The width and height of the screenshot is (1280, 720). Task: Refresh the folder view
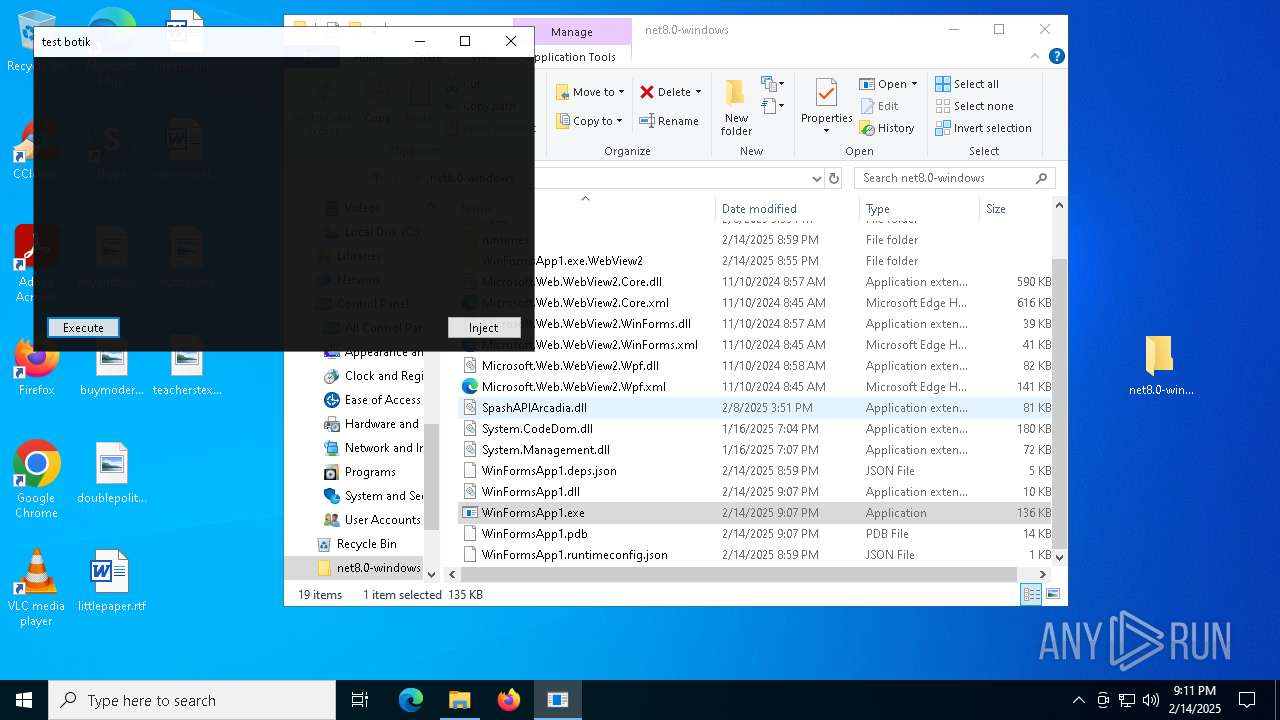[834, 178]
